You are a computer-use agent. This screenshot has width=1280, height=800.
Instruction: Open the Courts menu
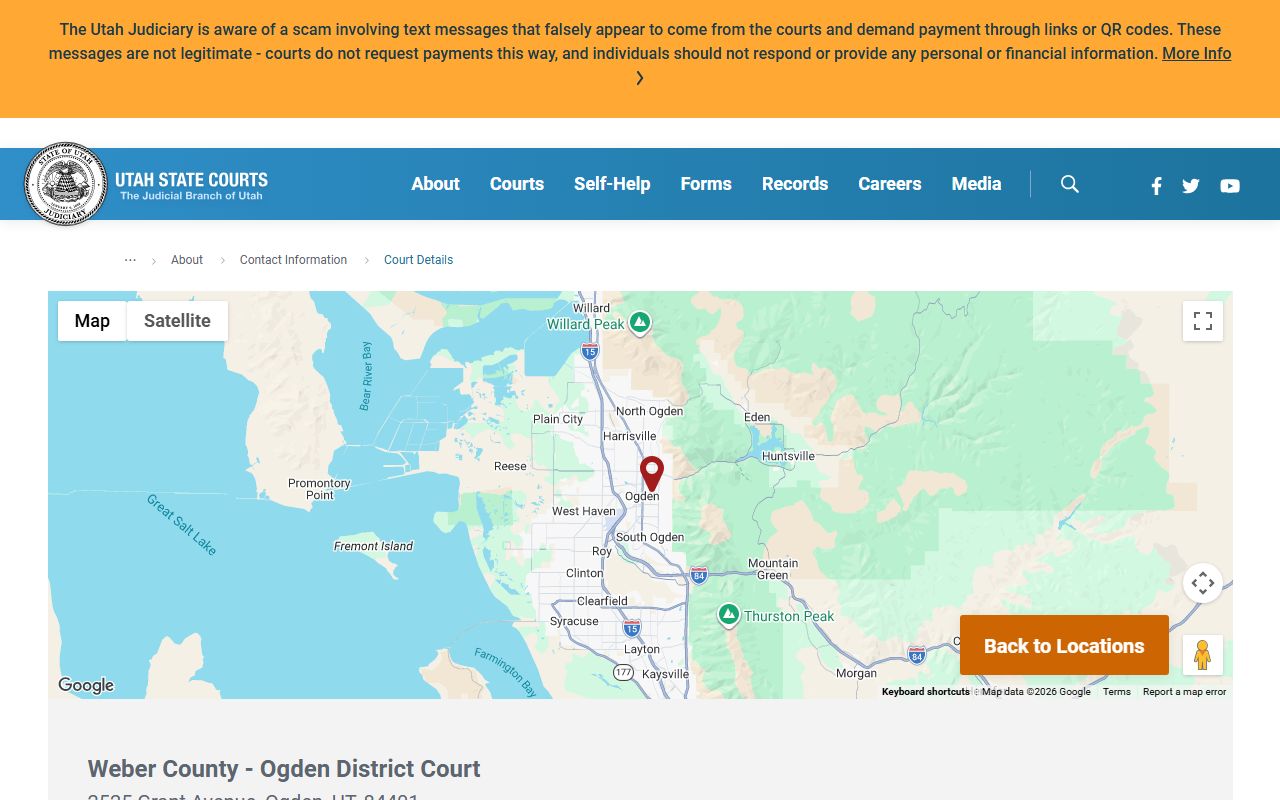pyautogui.click(x=517, y=184)
